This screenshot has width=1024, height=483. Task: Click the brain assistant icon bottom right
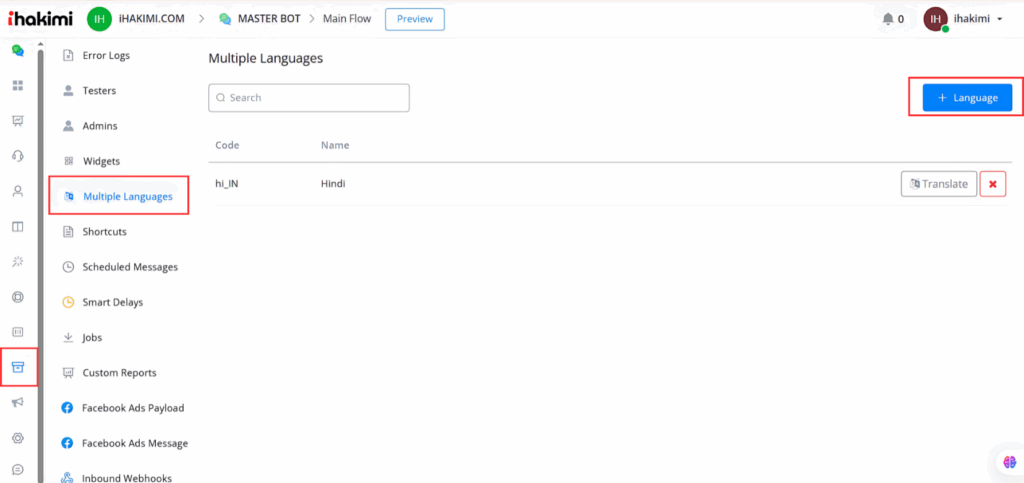[1009, 461]
